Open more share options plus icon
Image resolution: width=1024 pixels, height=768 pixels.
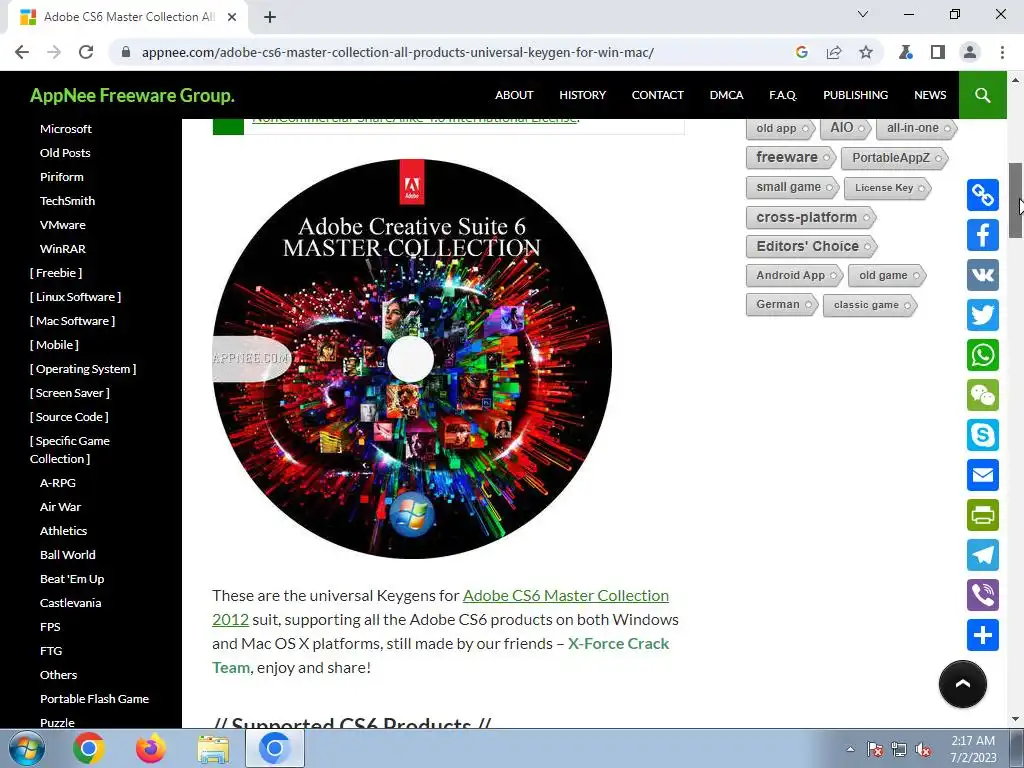pyautogui.click(x=983, y=635)
